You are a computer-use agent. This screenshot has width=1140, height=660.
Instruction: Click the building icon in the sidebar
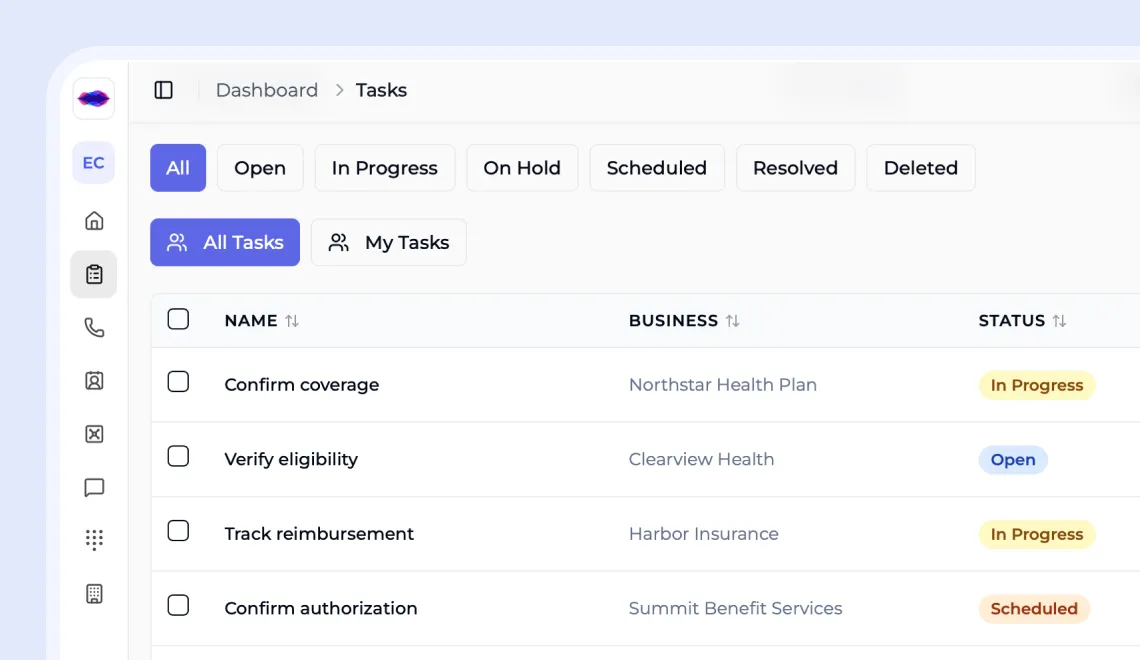coord(94,594)
